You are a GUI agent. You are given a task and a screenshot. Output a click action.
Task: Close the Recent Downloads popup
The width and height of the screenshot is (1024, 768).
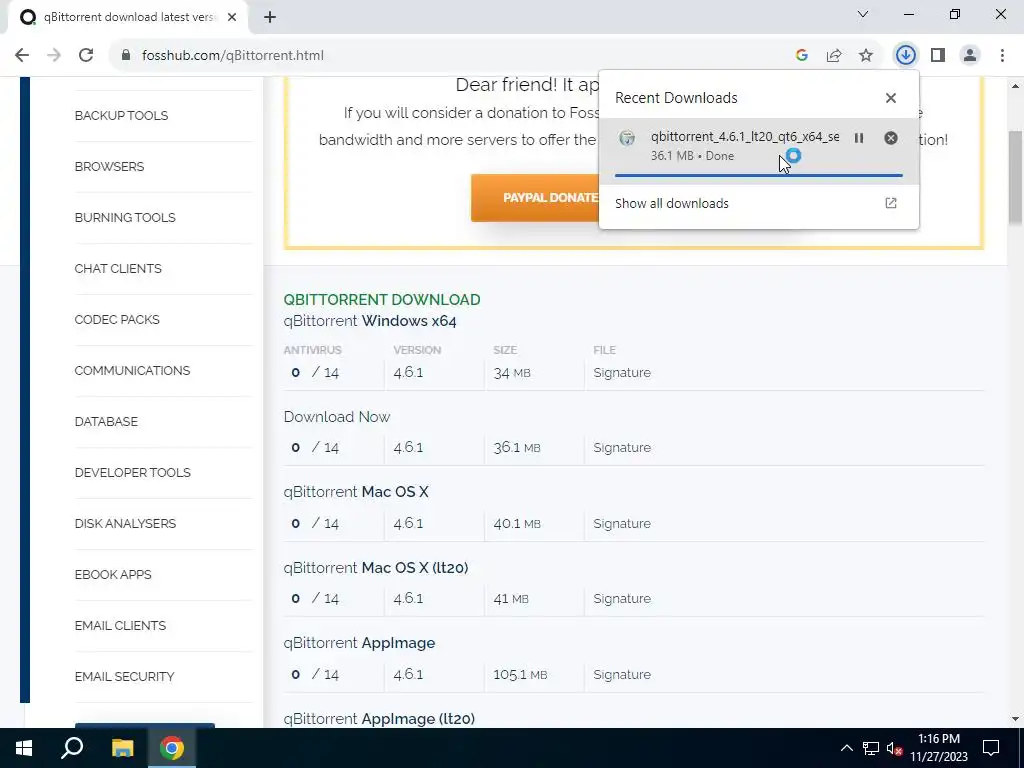pos(891,98)
